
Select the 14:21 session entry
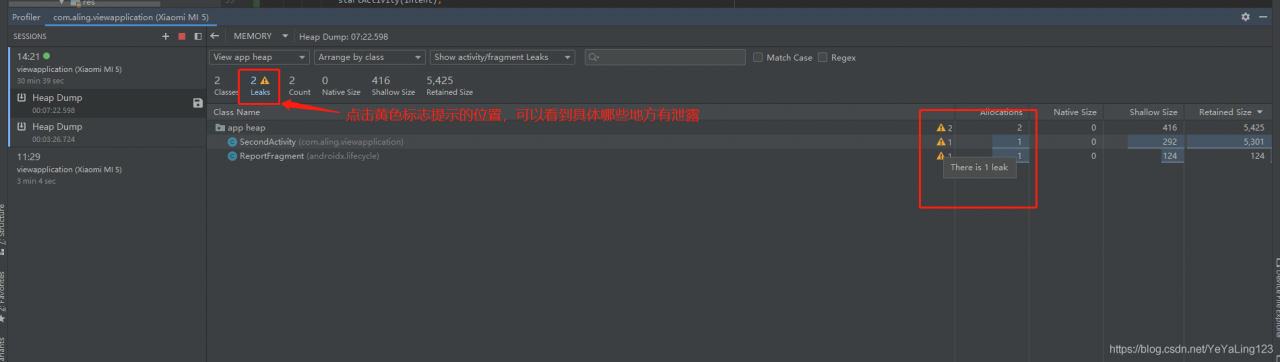click(107, 67)
